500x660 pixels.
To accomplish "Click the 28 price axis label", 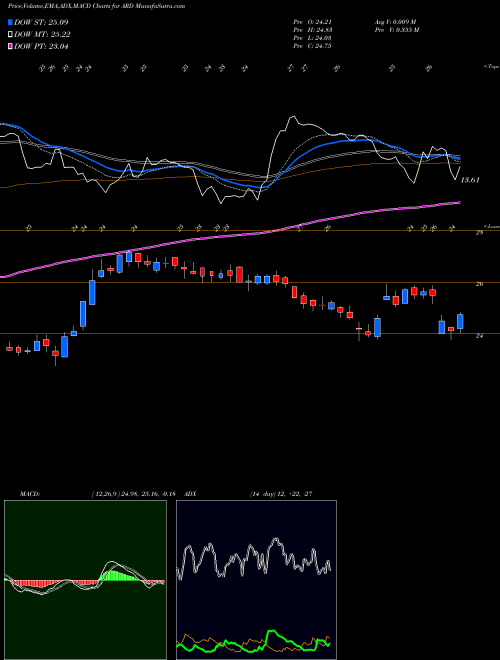I will click(x=479, y=232).
